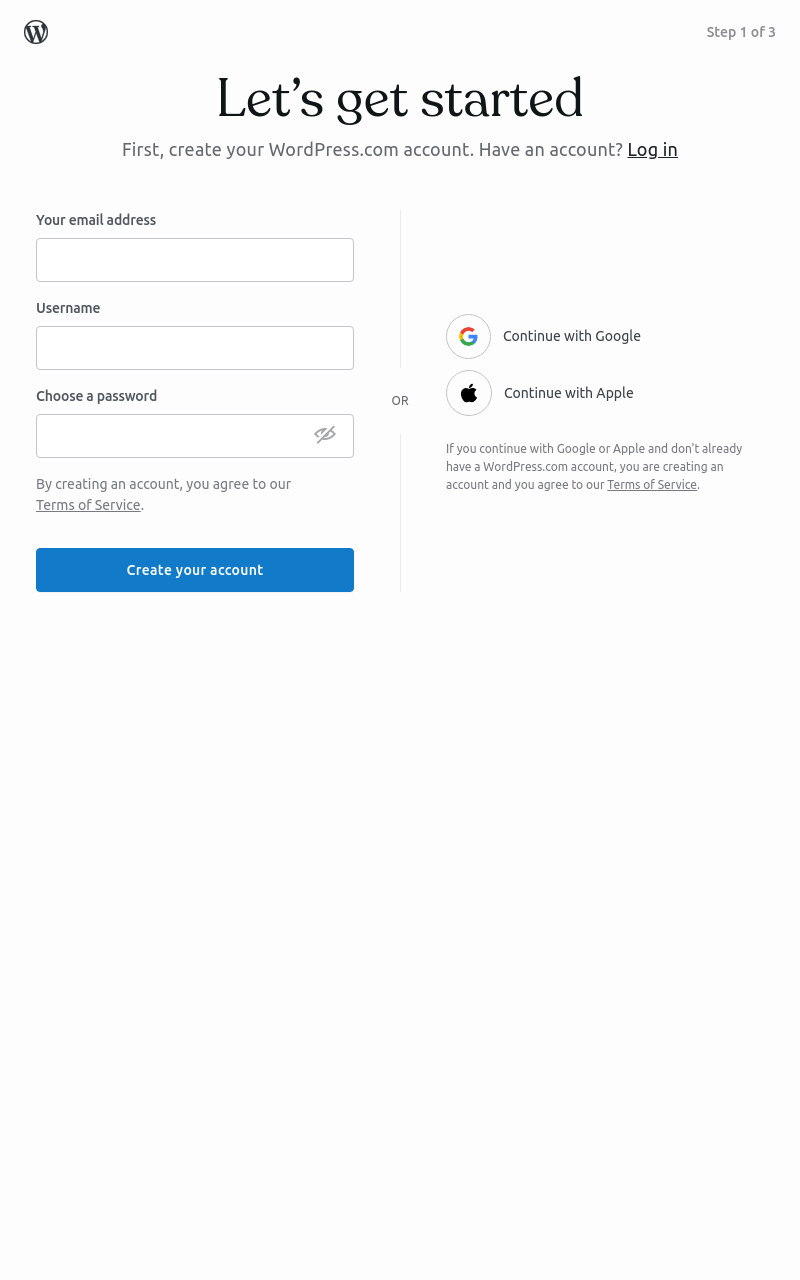Select Continue with Apple text
This screenshot has height=1280, width=800.
(569, 393)
